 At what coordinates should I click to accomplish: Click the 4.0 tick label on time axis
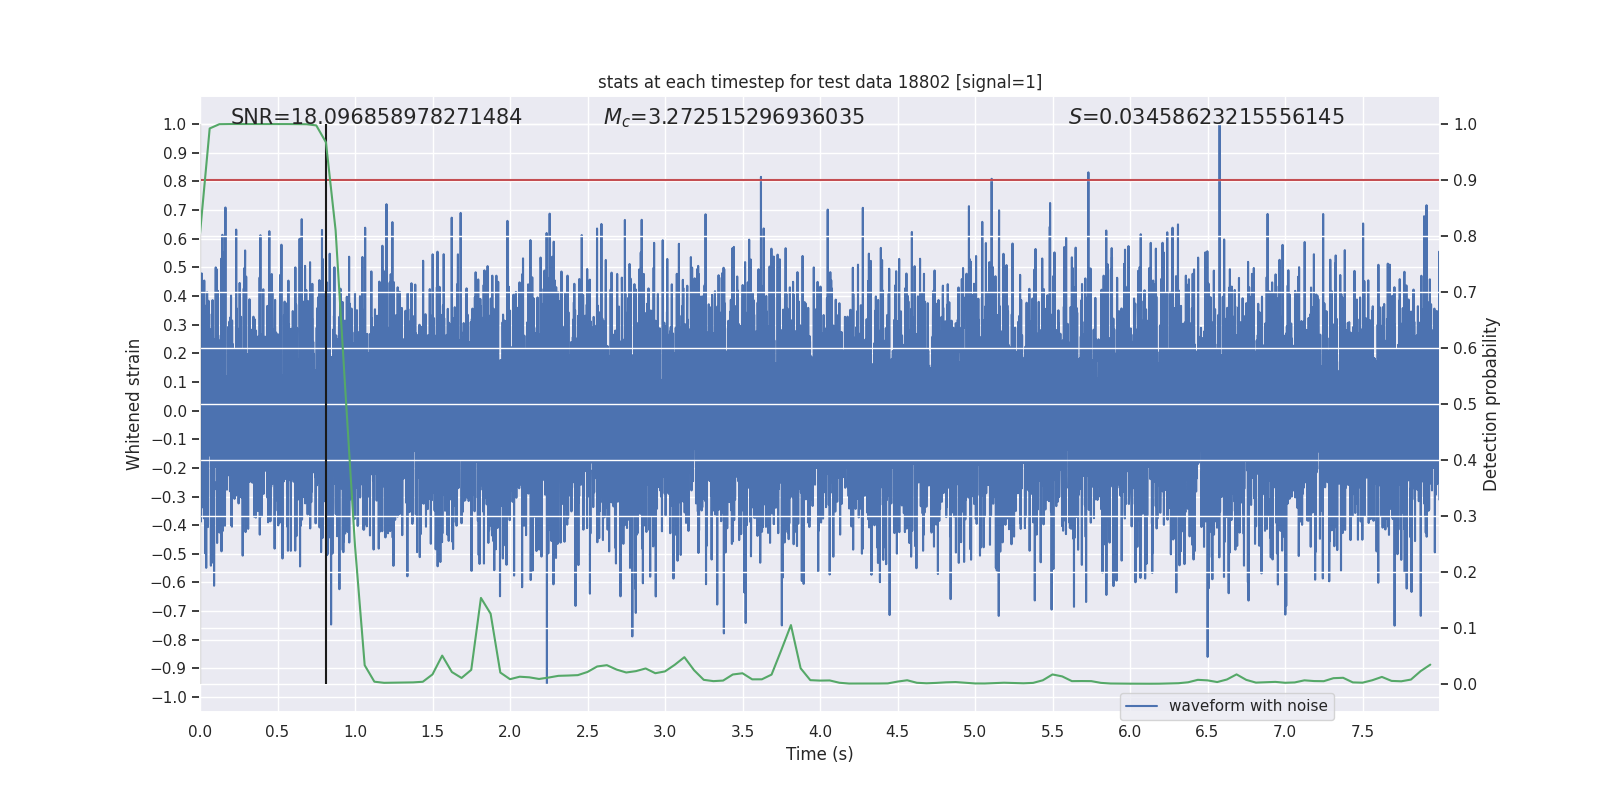tap(820, 731)
